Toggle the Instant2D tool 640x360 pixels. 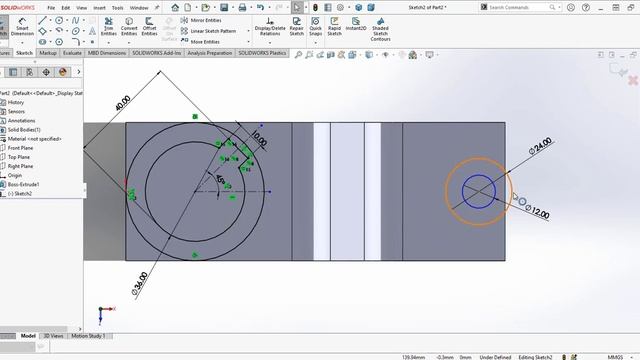tap(356, 24)
